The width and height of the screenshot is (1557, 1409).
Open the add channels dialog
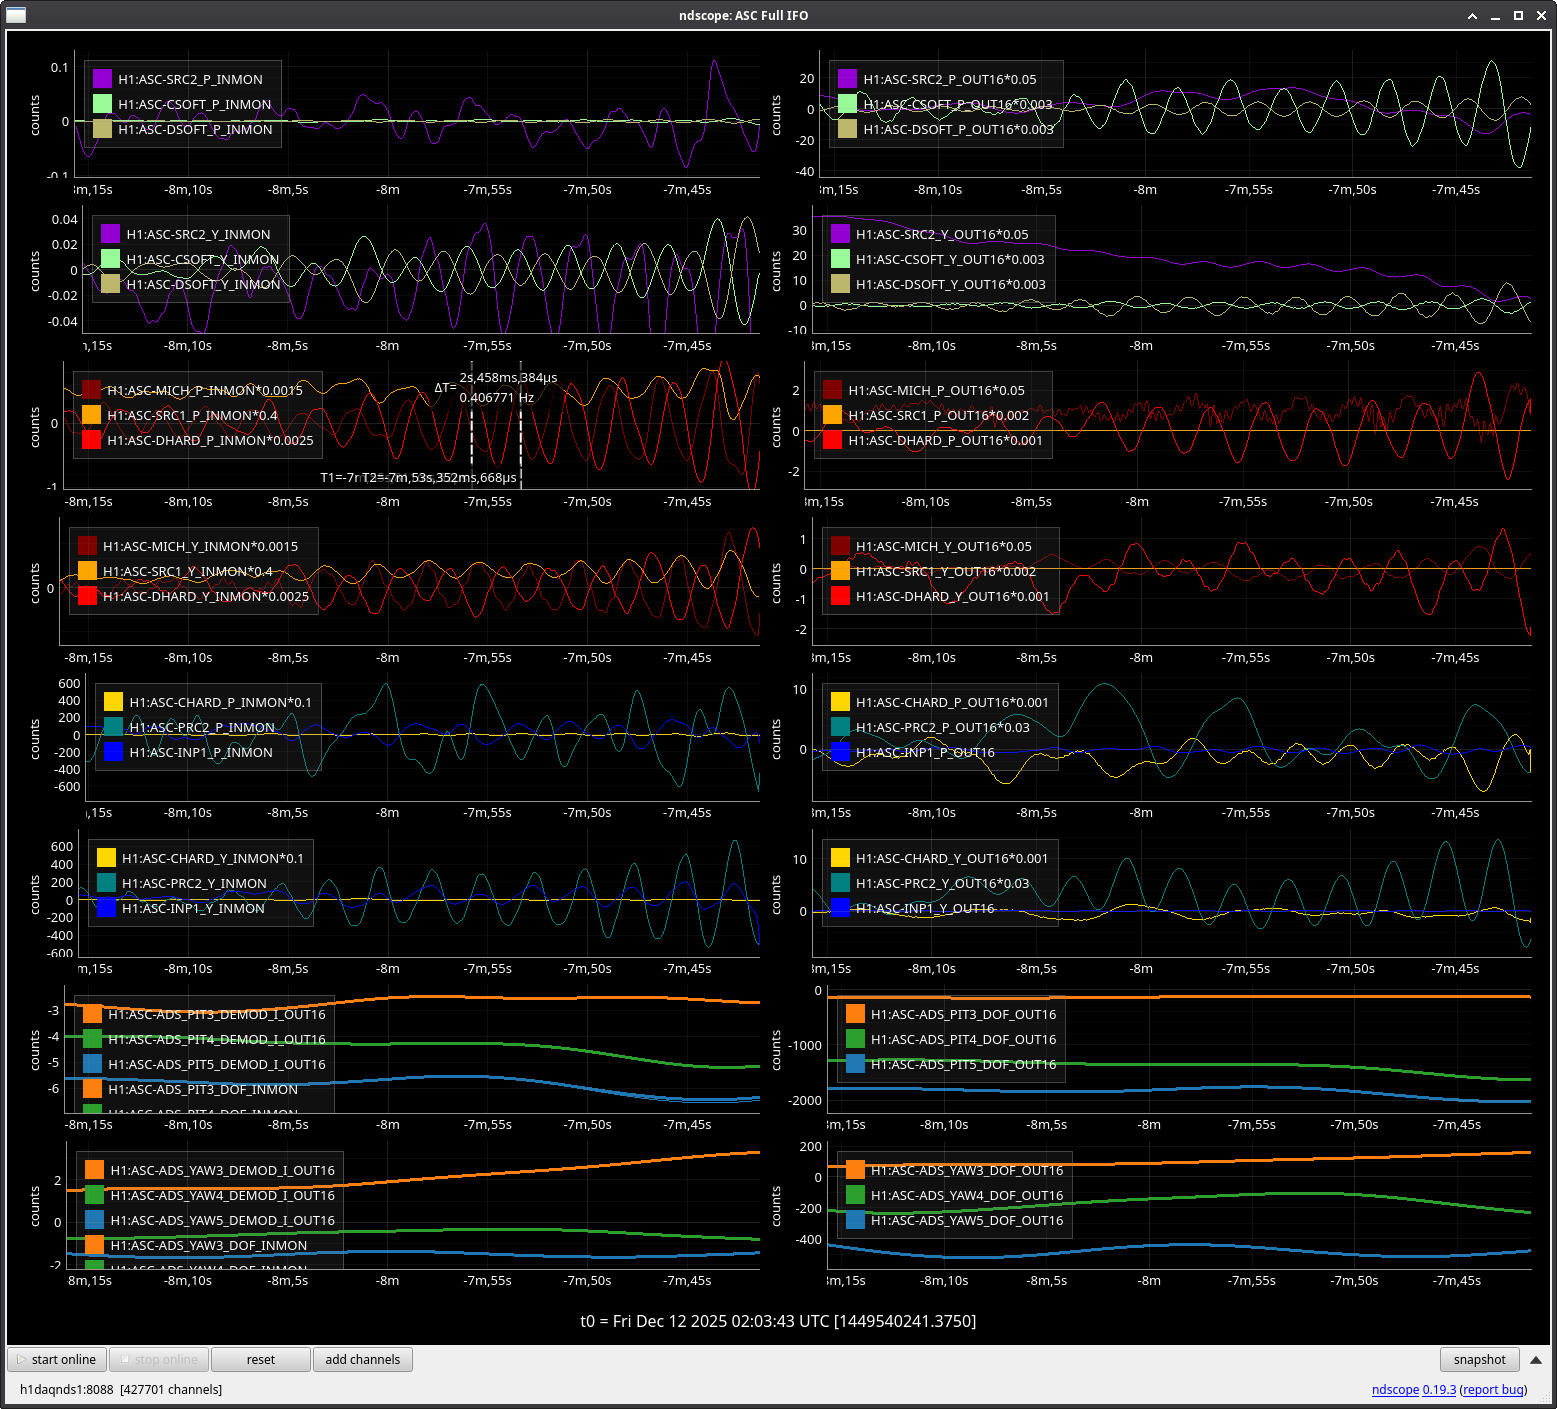tap(362, 1360)
